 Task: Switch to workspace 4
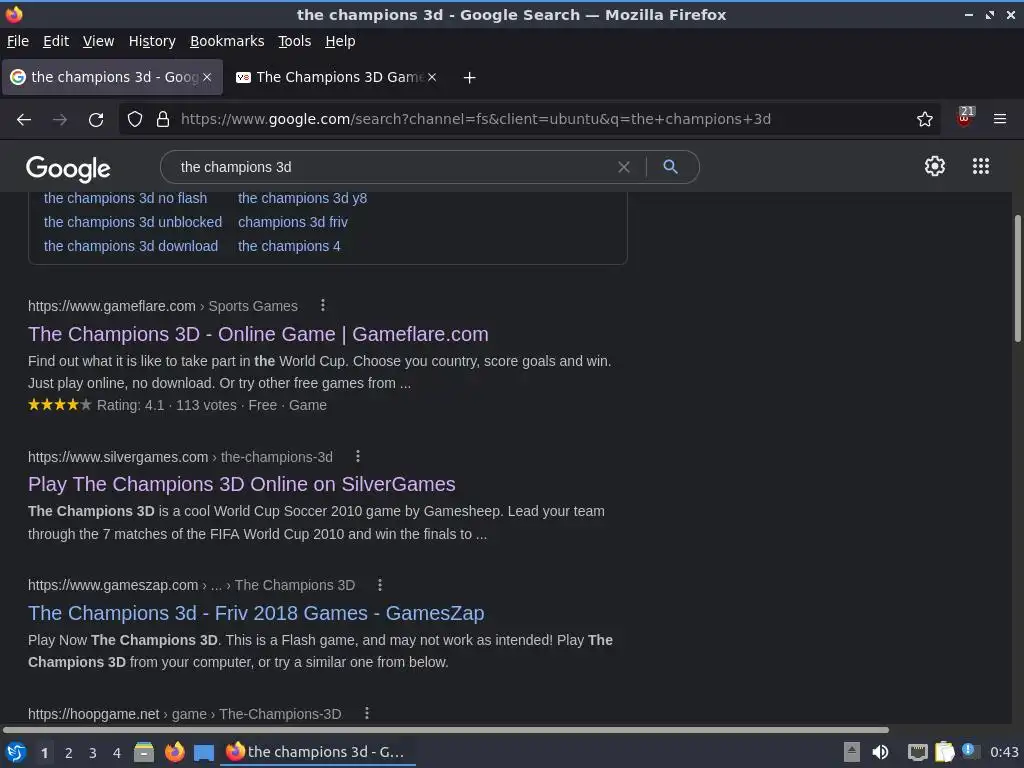(117, 753)
